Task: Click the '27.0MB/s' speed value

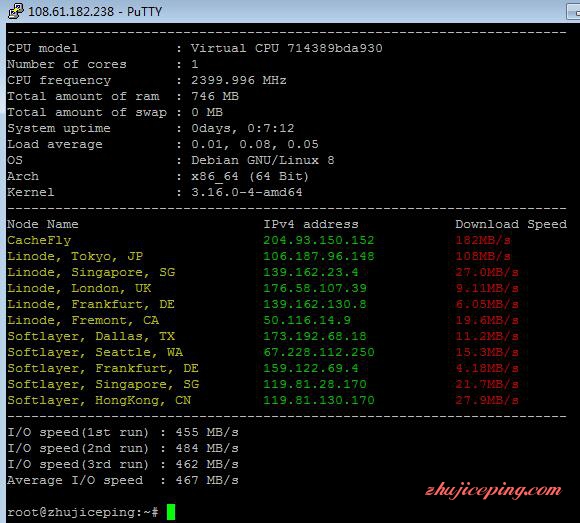Action: pos(487,272)
